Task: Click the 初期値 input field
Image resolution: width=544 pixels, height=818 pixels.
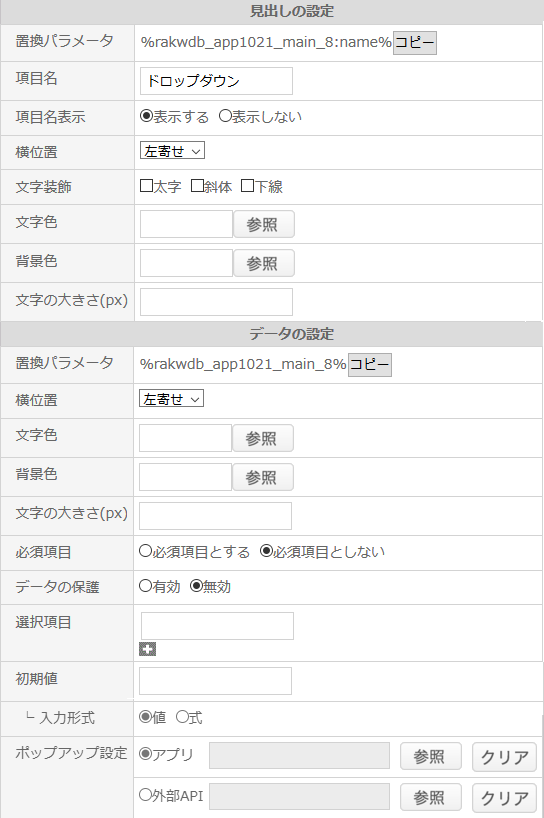Action: click(215, 681)
